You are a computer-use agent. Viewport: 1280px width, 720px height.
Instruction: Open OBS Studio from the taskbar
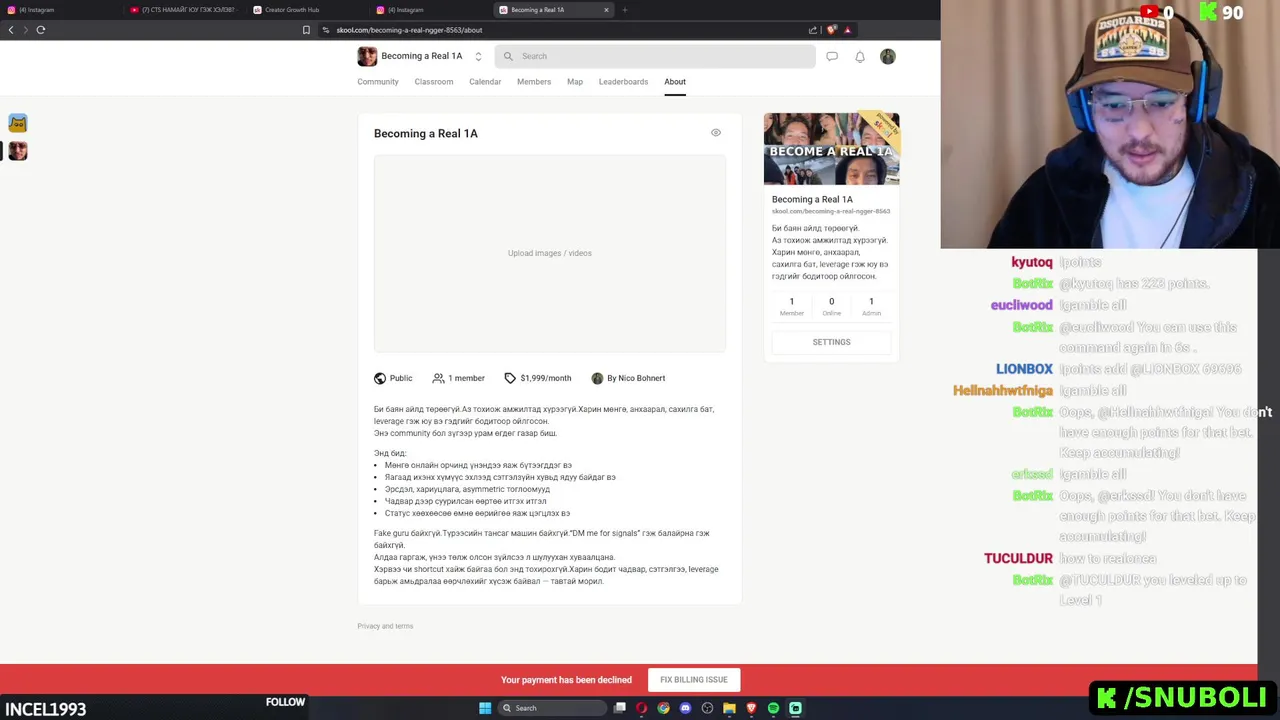tap(707, 708)
